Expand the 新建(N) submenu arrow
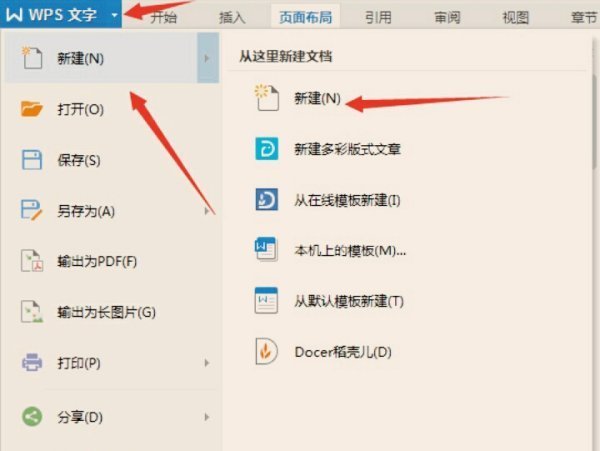600x451 pixels. [x=207, y=59]
